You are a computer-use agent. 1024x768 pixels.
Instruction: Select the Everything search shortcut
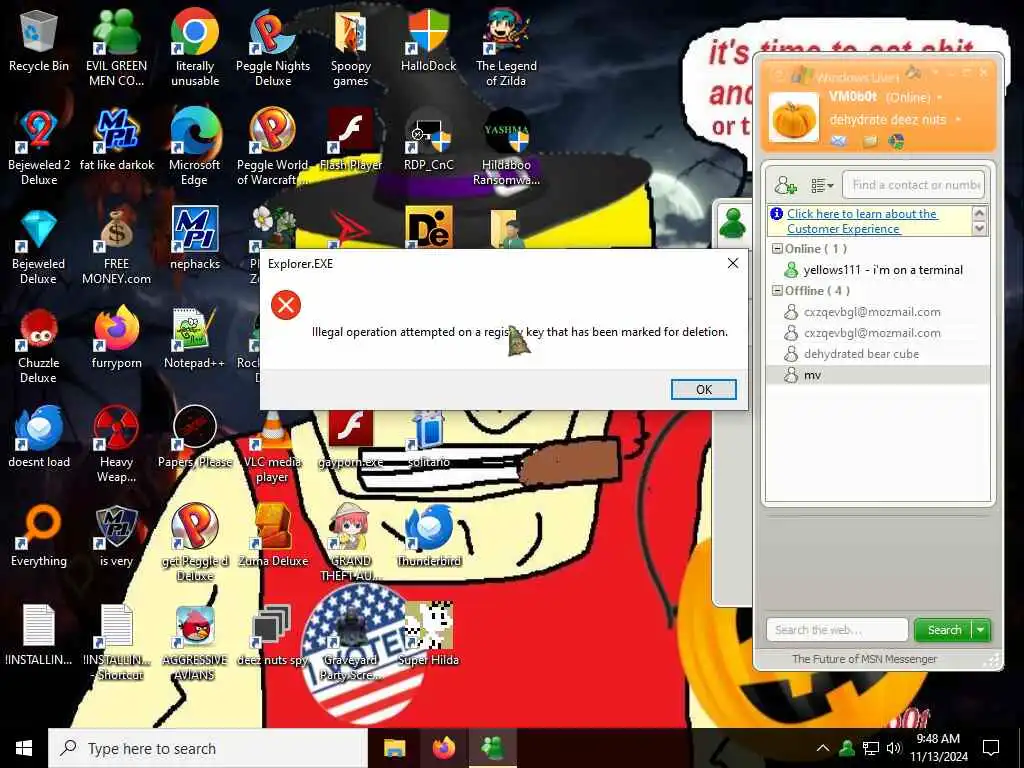coord(39,537)
